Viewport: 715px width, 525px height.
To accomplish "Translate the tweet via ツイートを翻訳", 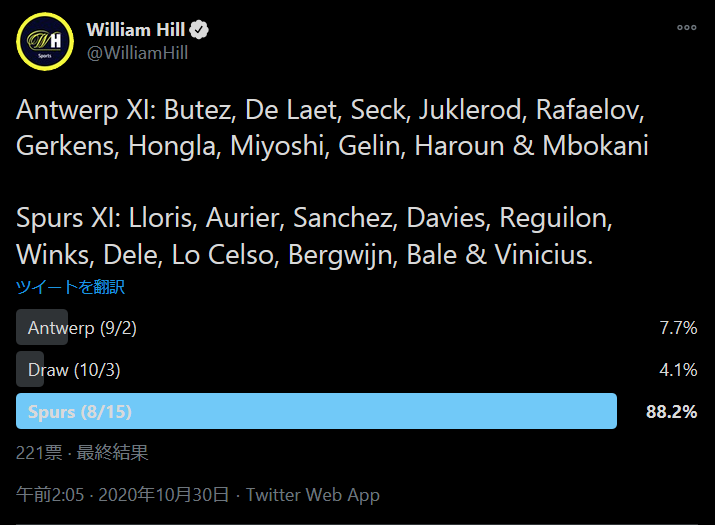I will click(x=70, y=287).
